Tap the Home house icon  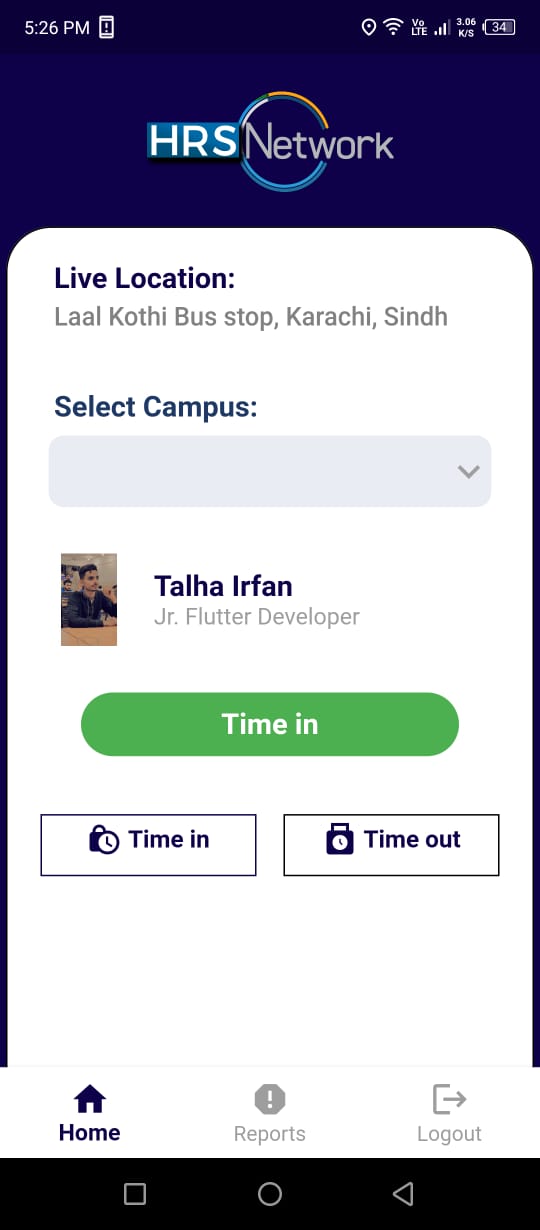pos(90,1099)
